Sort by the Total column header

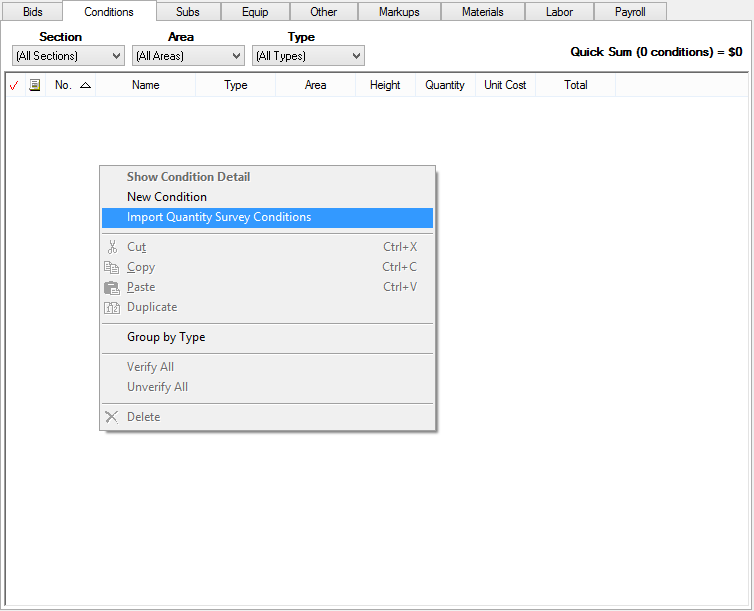(x=576, y=85)
